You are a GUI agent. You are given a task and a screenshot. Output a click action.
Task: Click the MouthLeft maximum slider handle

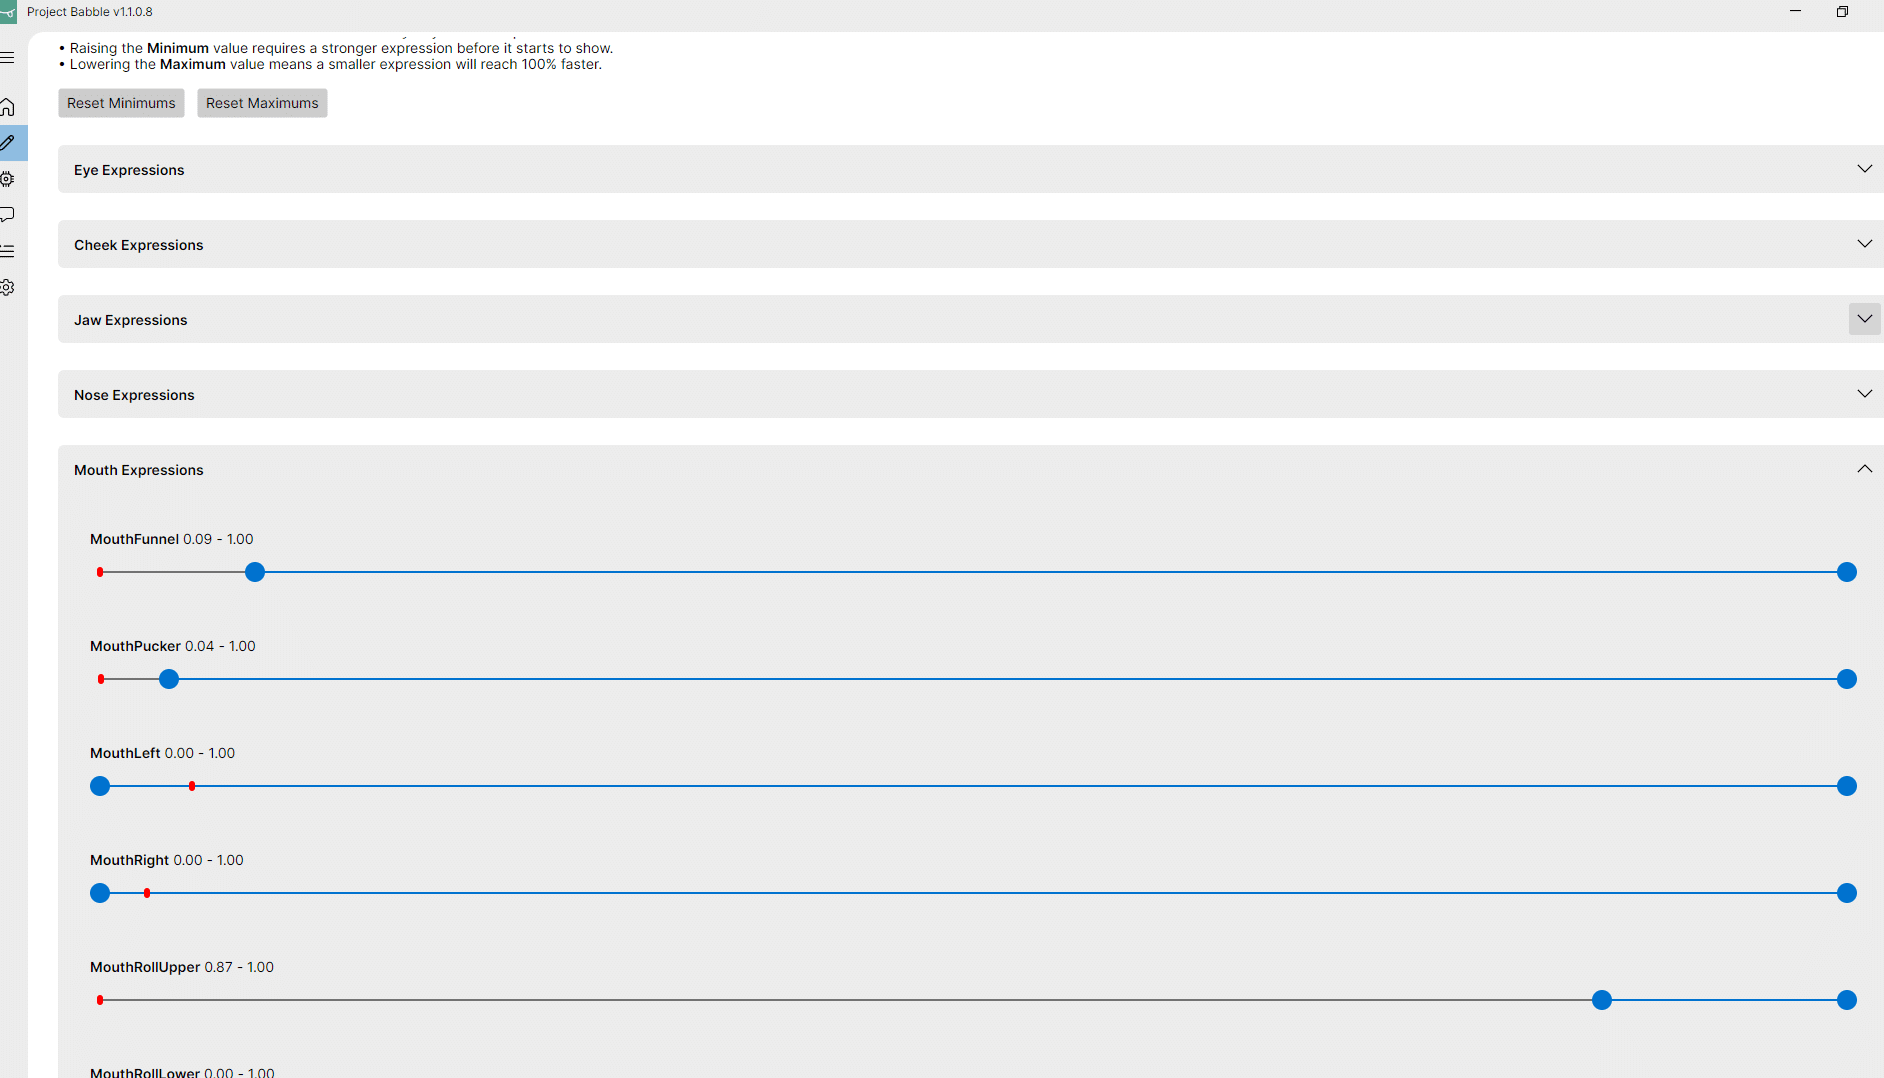tap(1847, 786)
